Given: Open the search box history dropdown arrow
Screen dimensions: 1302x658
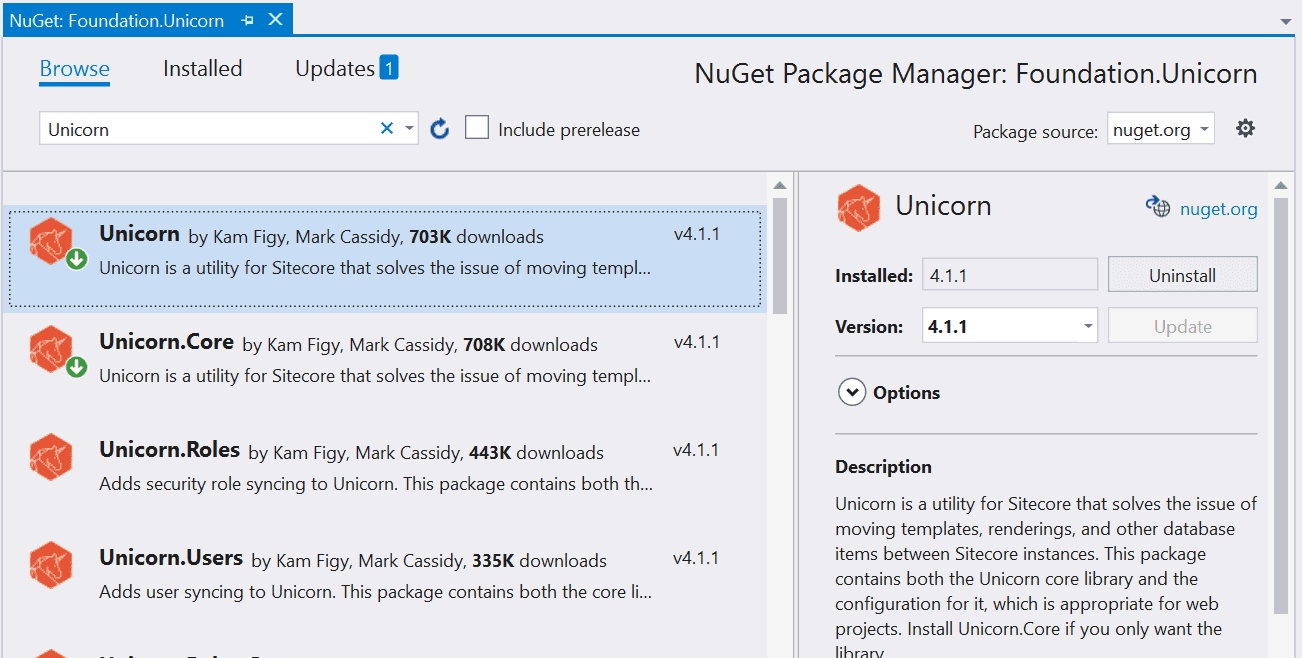Looking at the screenshot, I should [x=409, y=129].
